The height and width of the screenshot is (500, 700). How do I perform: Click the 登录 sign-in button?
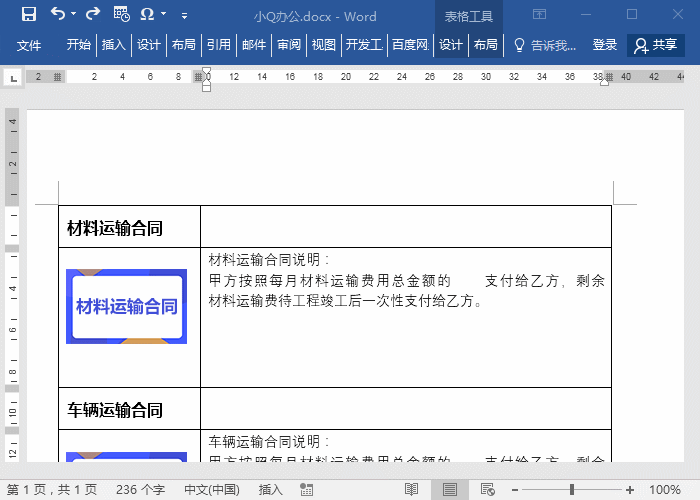point(604,45)
